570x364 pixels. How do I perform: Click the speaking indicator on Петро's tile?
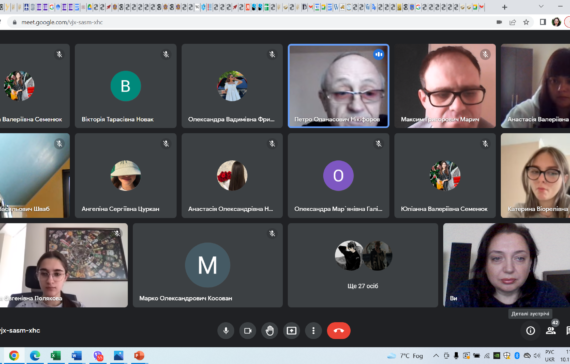point(378,55)
